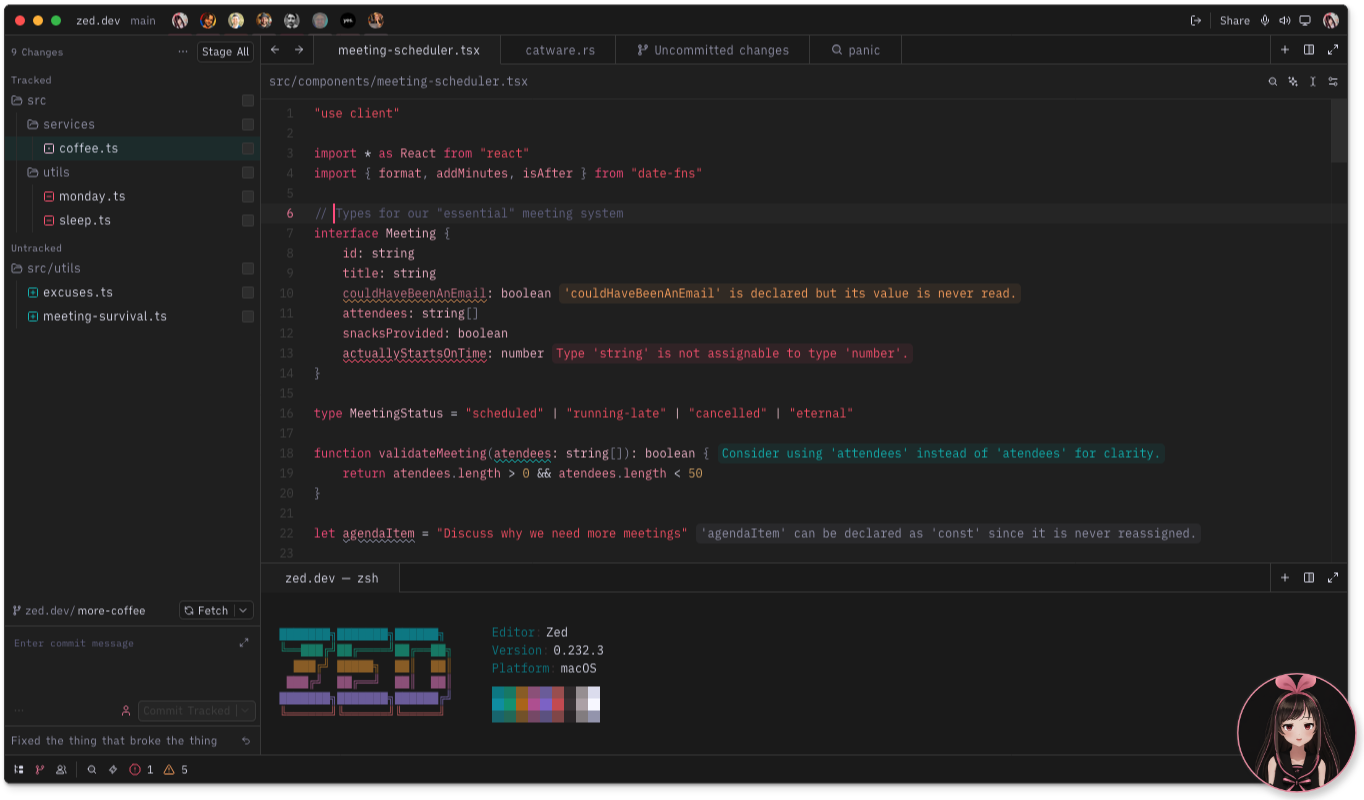
Task: Go back using the left arrow
Action: tap(275, 49)
